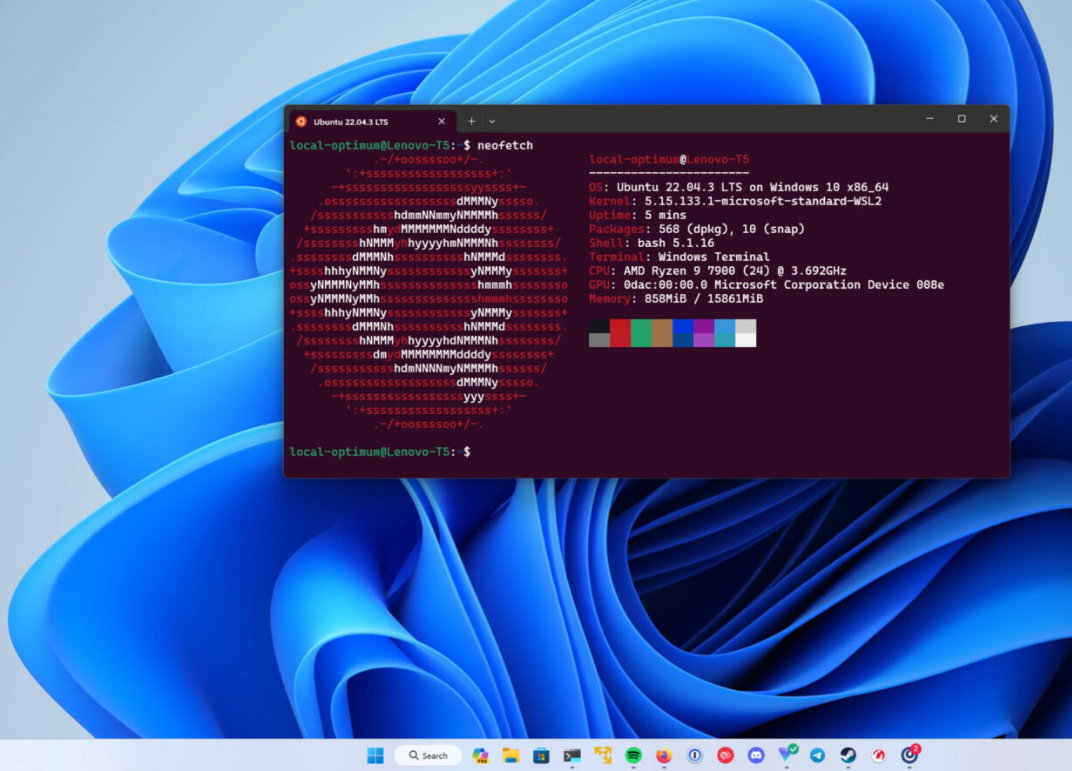Open Spotify from the taskbar
This screenshot has width=1072, height=771.
point(633,755)
